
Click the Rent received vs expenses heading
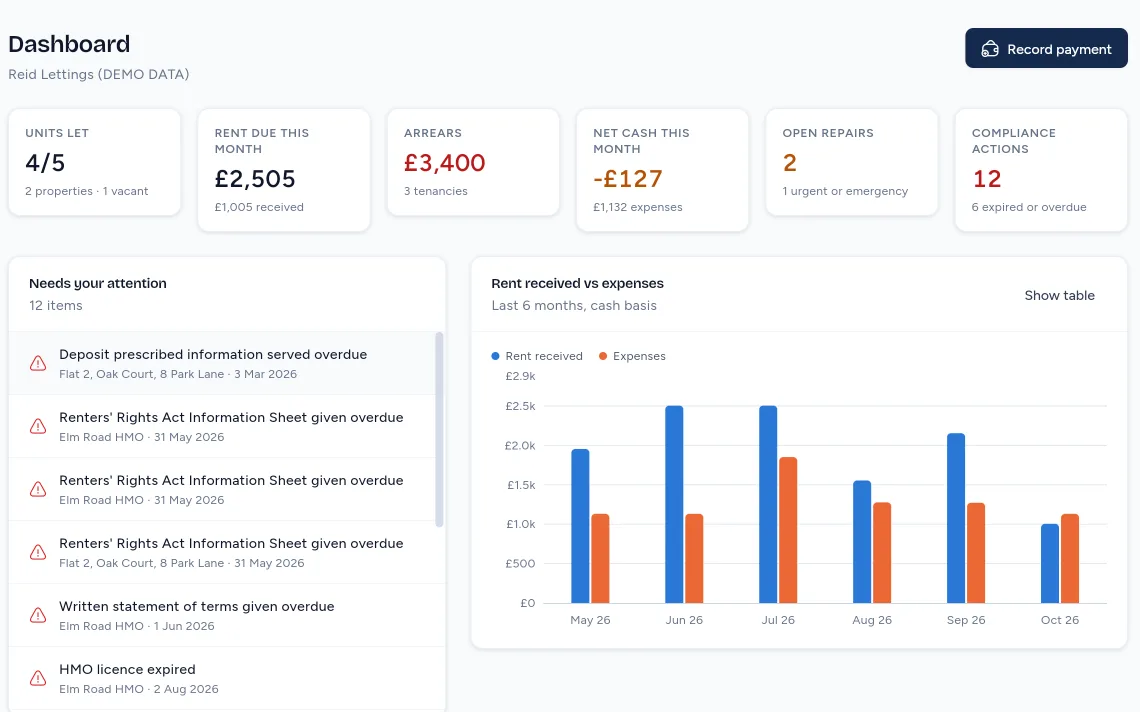(x=577, y=284)
